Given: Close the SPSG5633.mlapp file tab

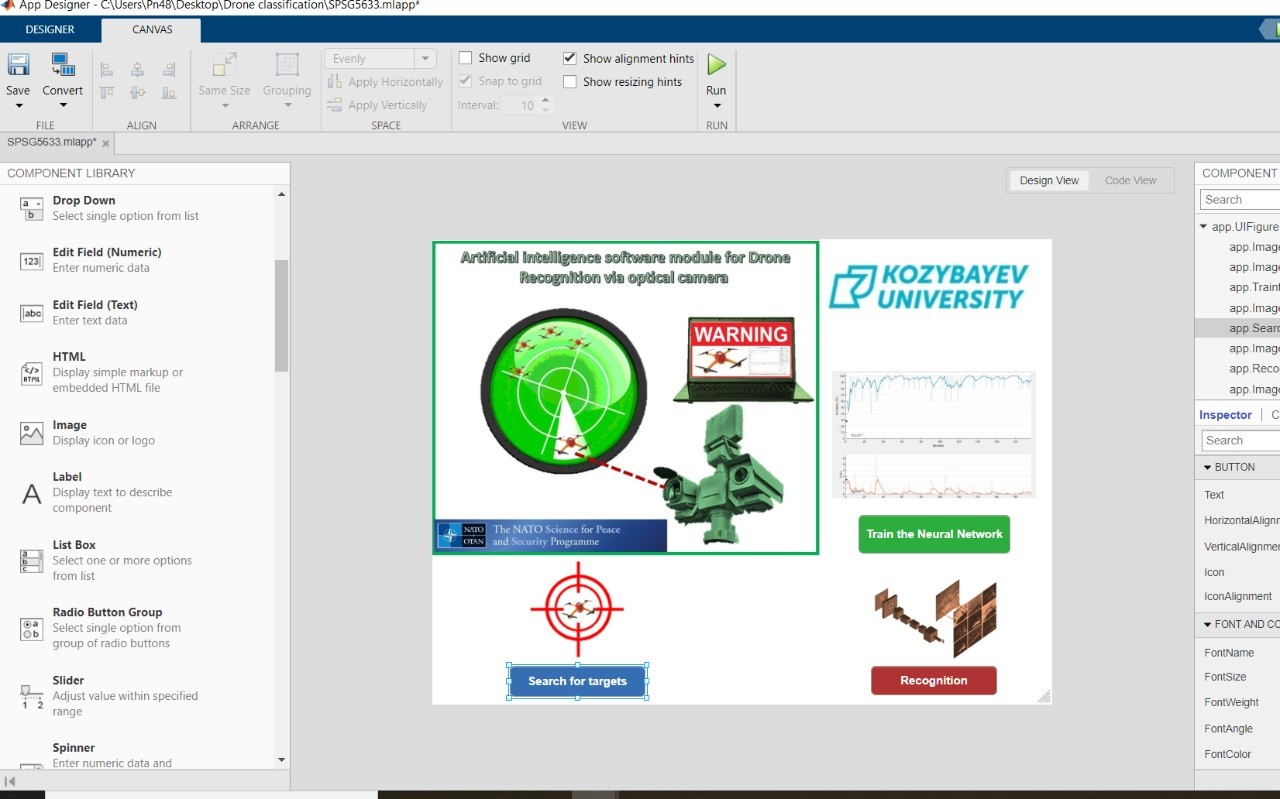Looking at the screenshot, I should point(105,143).
